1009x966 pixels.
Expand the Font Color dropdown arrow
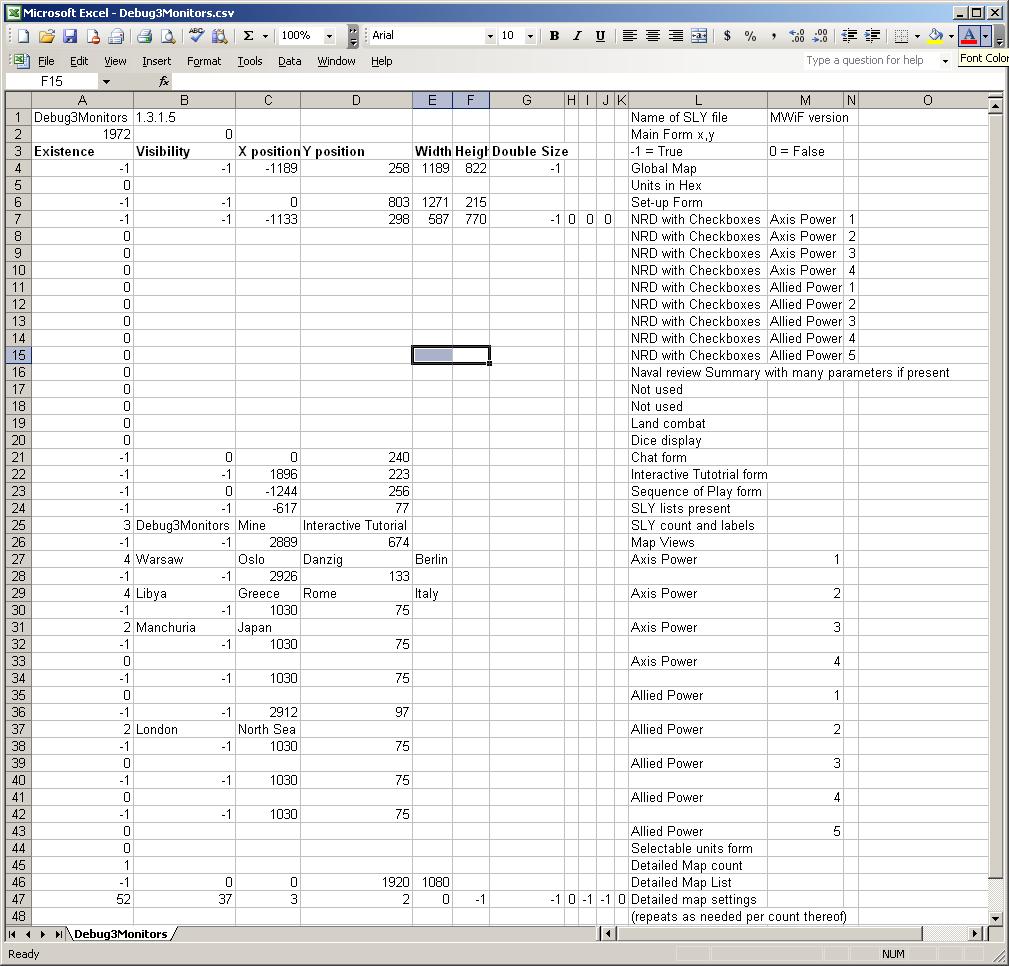(x=985, y=36)
